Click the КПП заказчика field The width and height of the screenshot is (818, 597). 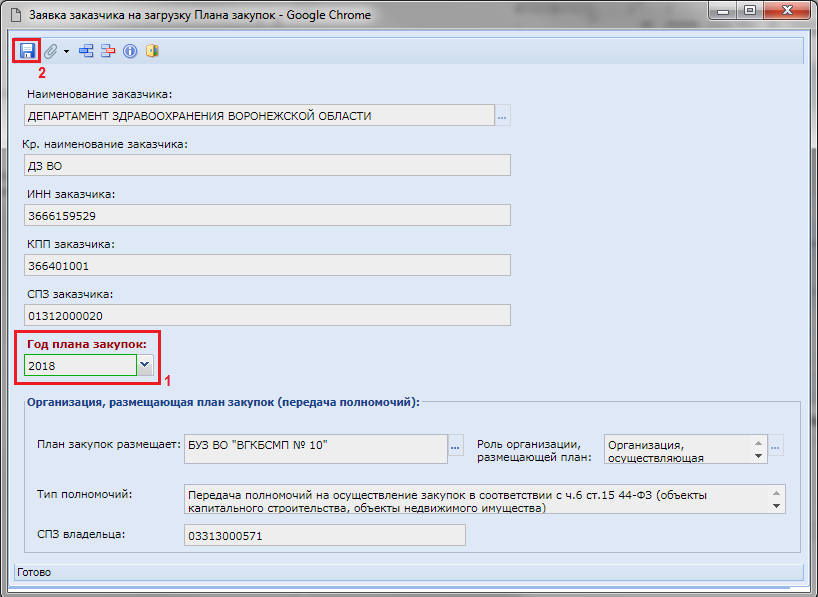click(x=266, y=265)
